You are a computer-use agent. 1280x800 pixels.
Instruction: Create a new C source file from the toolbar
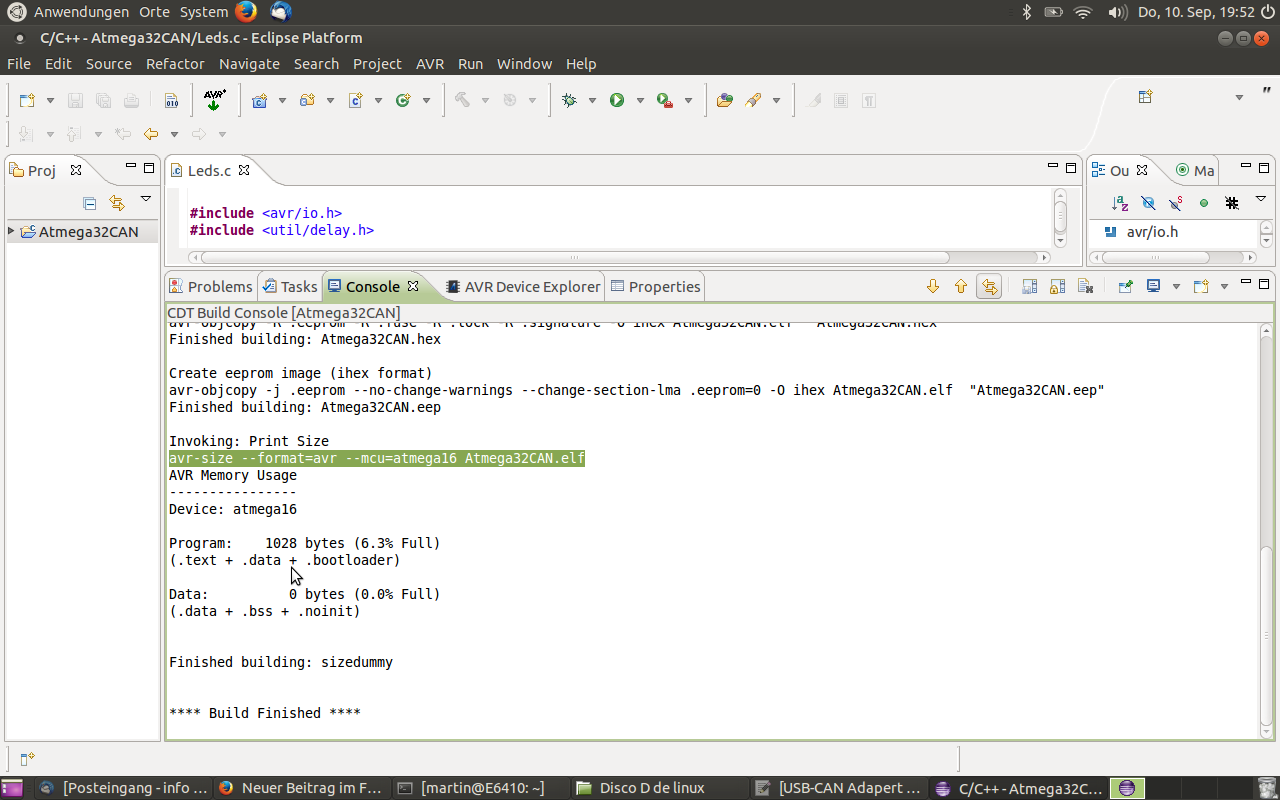[356, 100]
